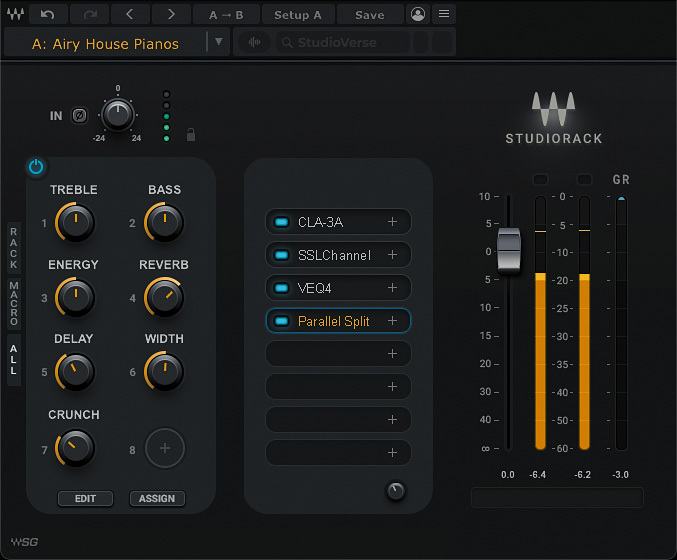Click the undo arrow
Viewport: 677px width, 560px height.
[x=48, y=14]
